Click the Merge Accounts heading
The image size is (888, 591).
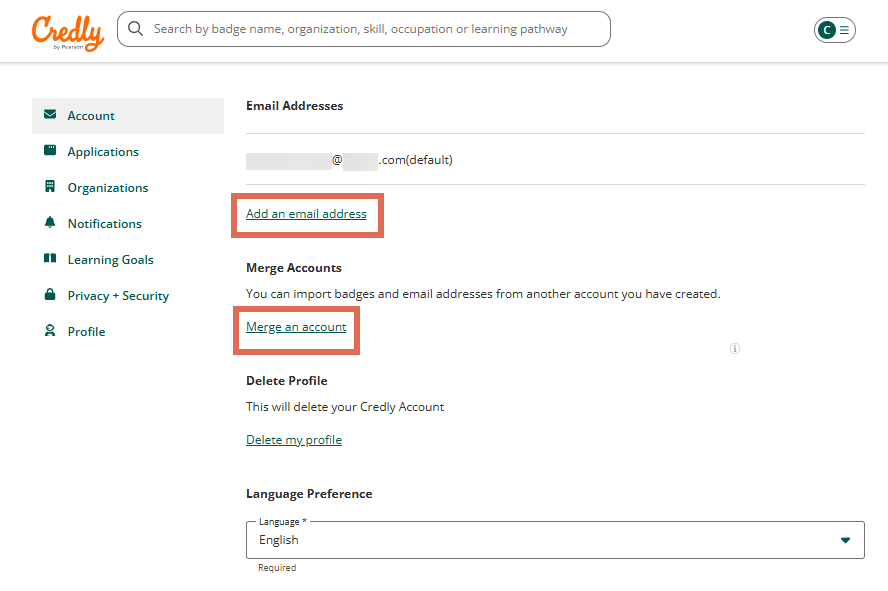point(294,268)
